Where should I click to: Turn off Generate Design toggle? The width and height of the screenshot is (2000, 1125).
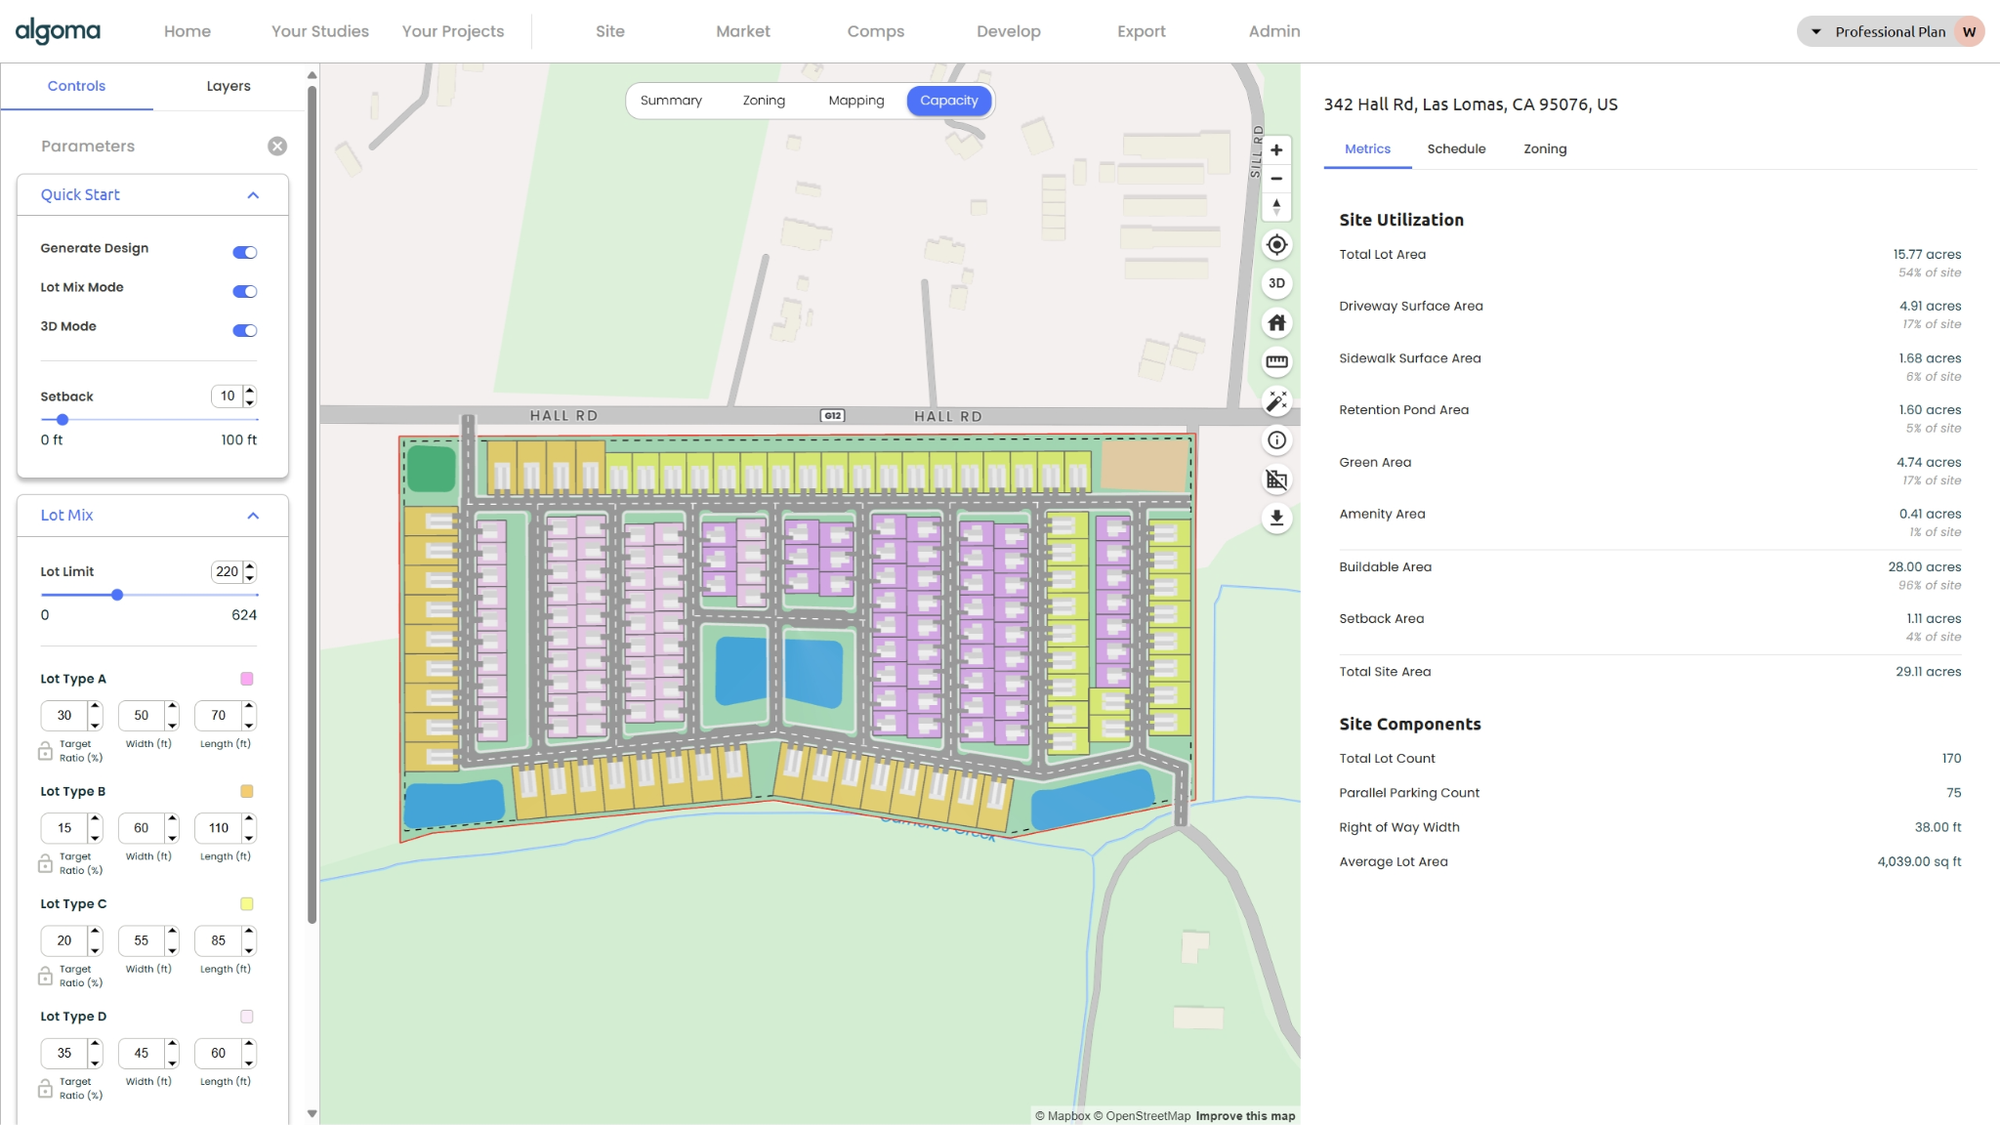(x=244, y=252)
